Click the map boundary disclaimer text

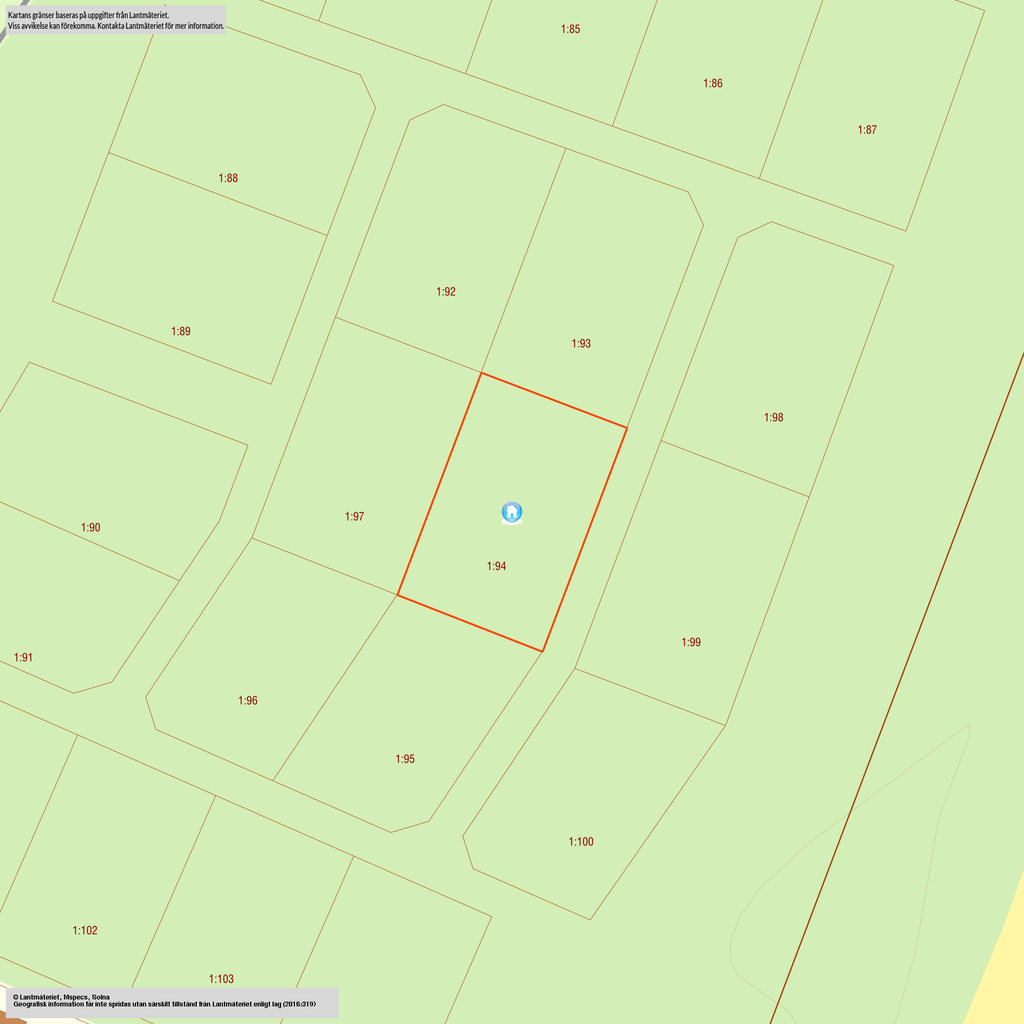pyautogui.click(x=115, y=21)
